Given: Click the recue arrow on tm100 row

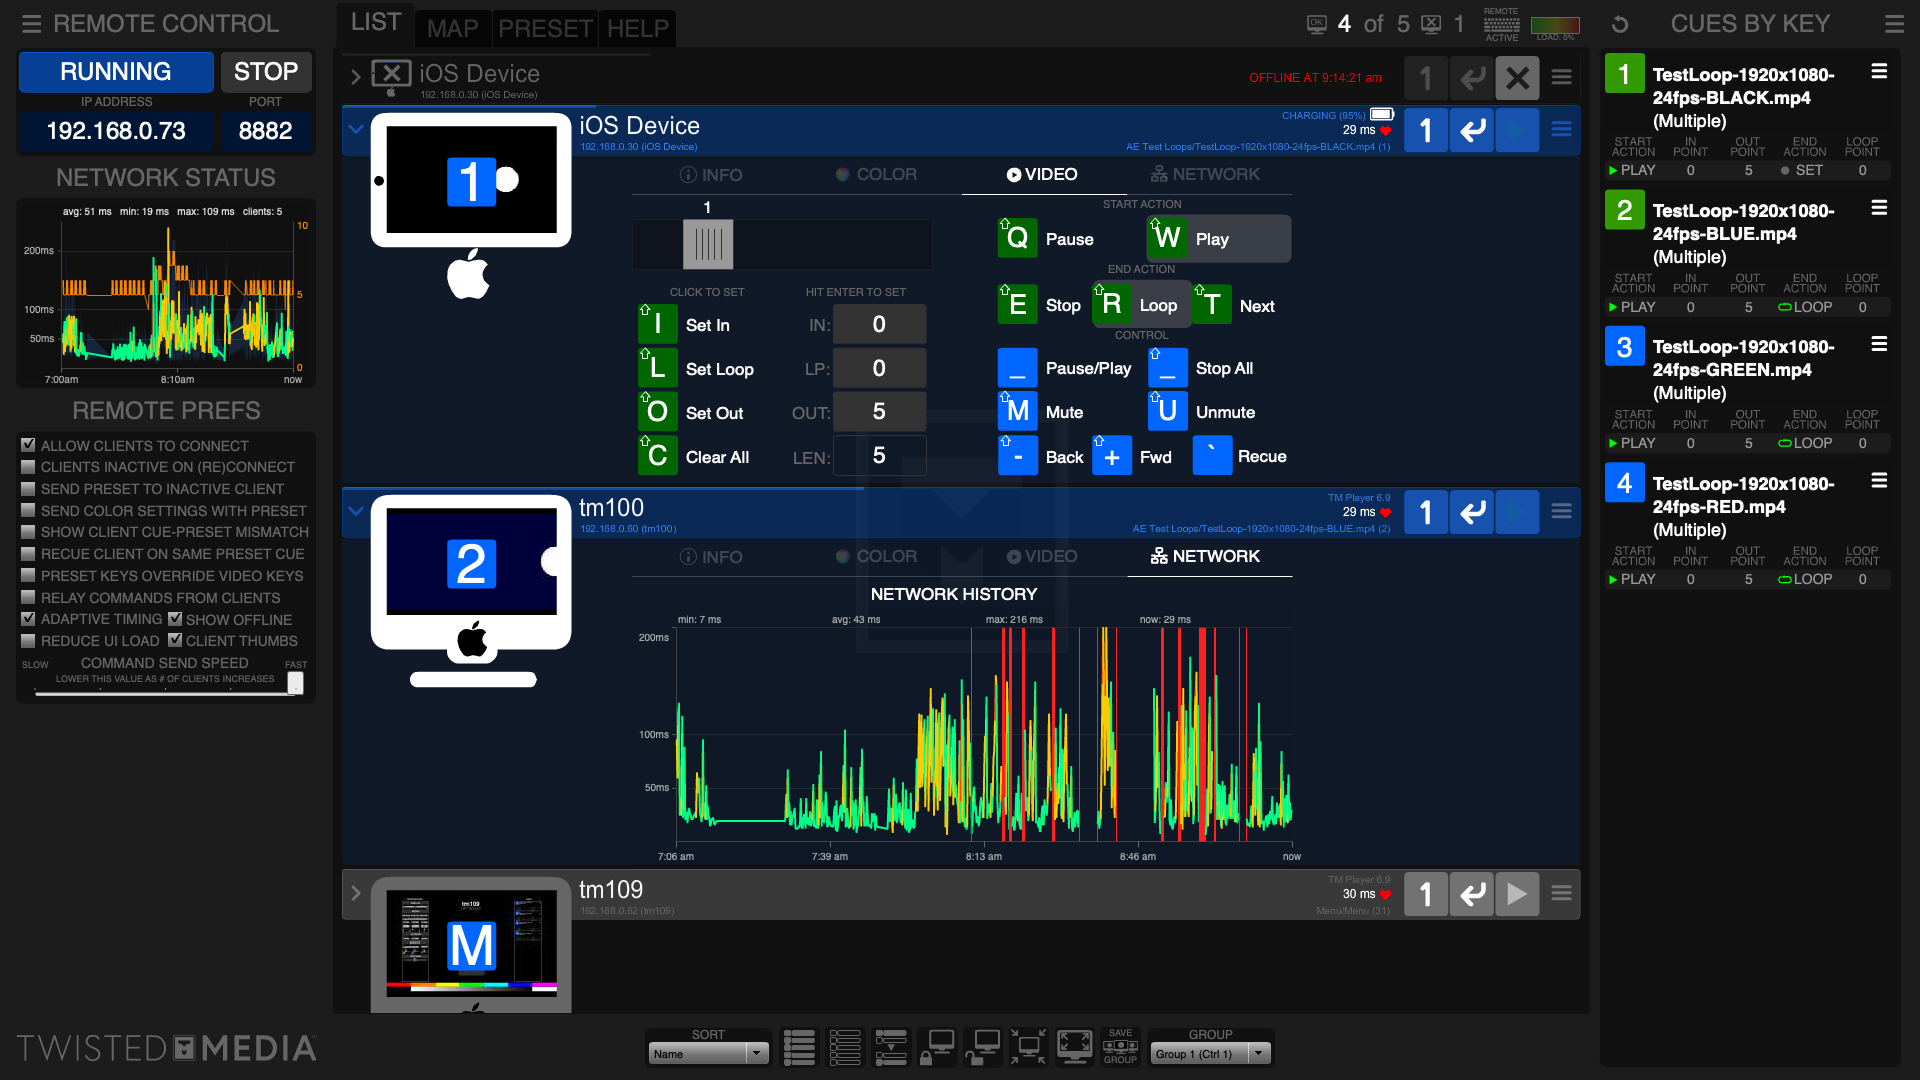Looking at the screenshot, I should tap(1472, 512).
